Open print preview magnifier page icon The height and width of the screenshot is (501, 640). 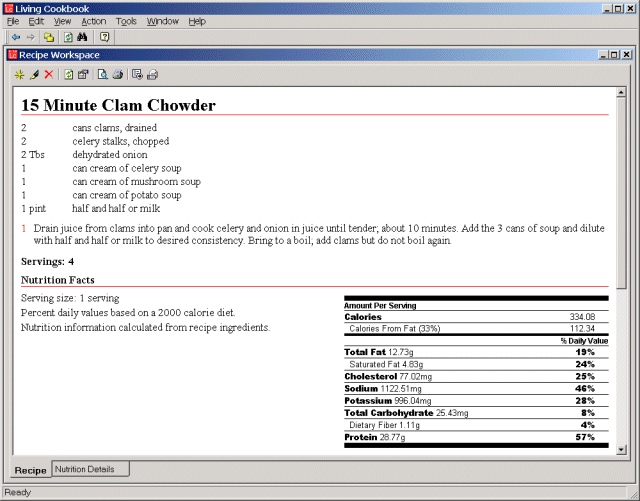pos(102,75)
